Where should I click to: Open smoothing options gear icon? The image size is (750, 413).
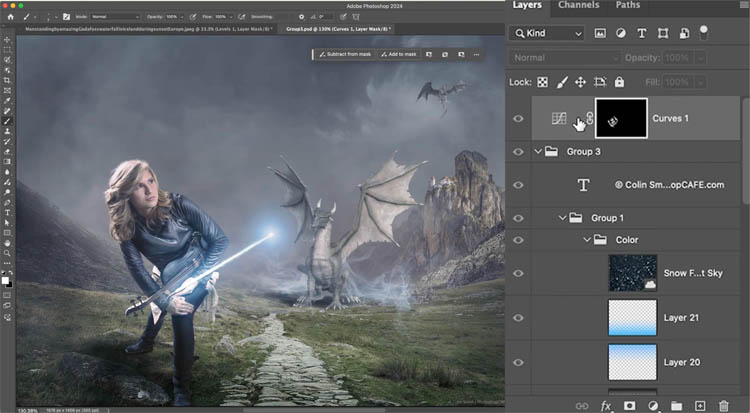click(301, 17)
